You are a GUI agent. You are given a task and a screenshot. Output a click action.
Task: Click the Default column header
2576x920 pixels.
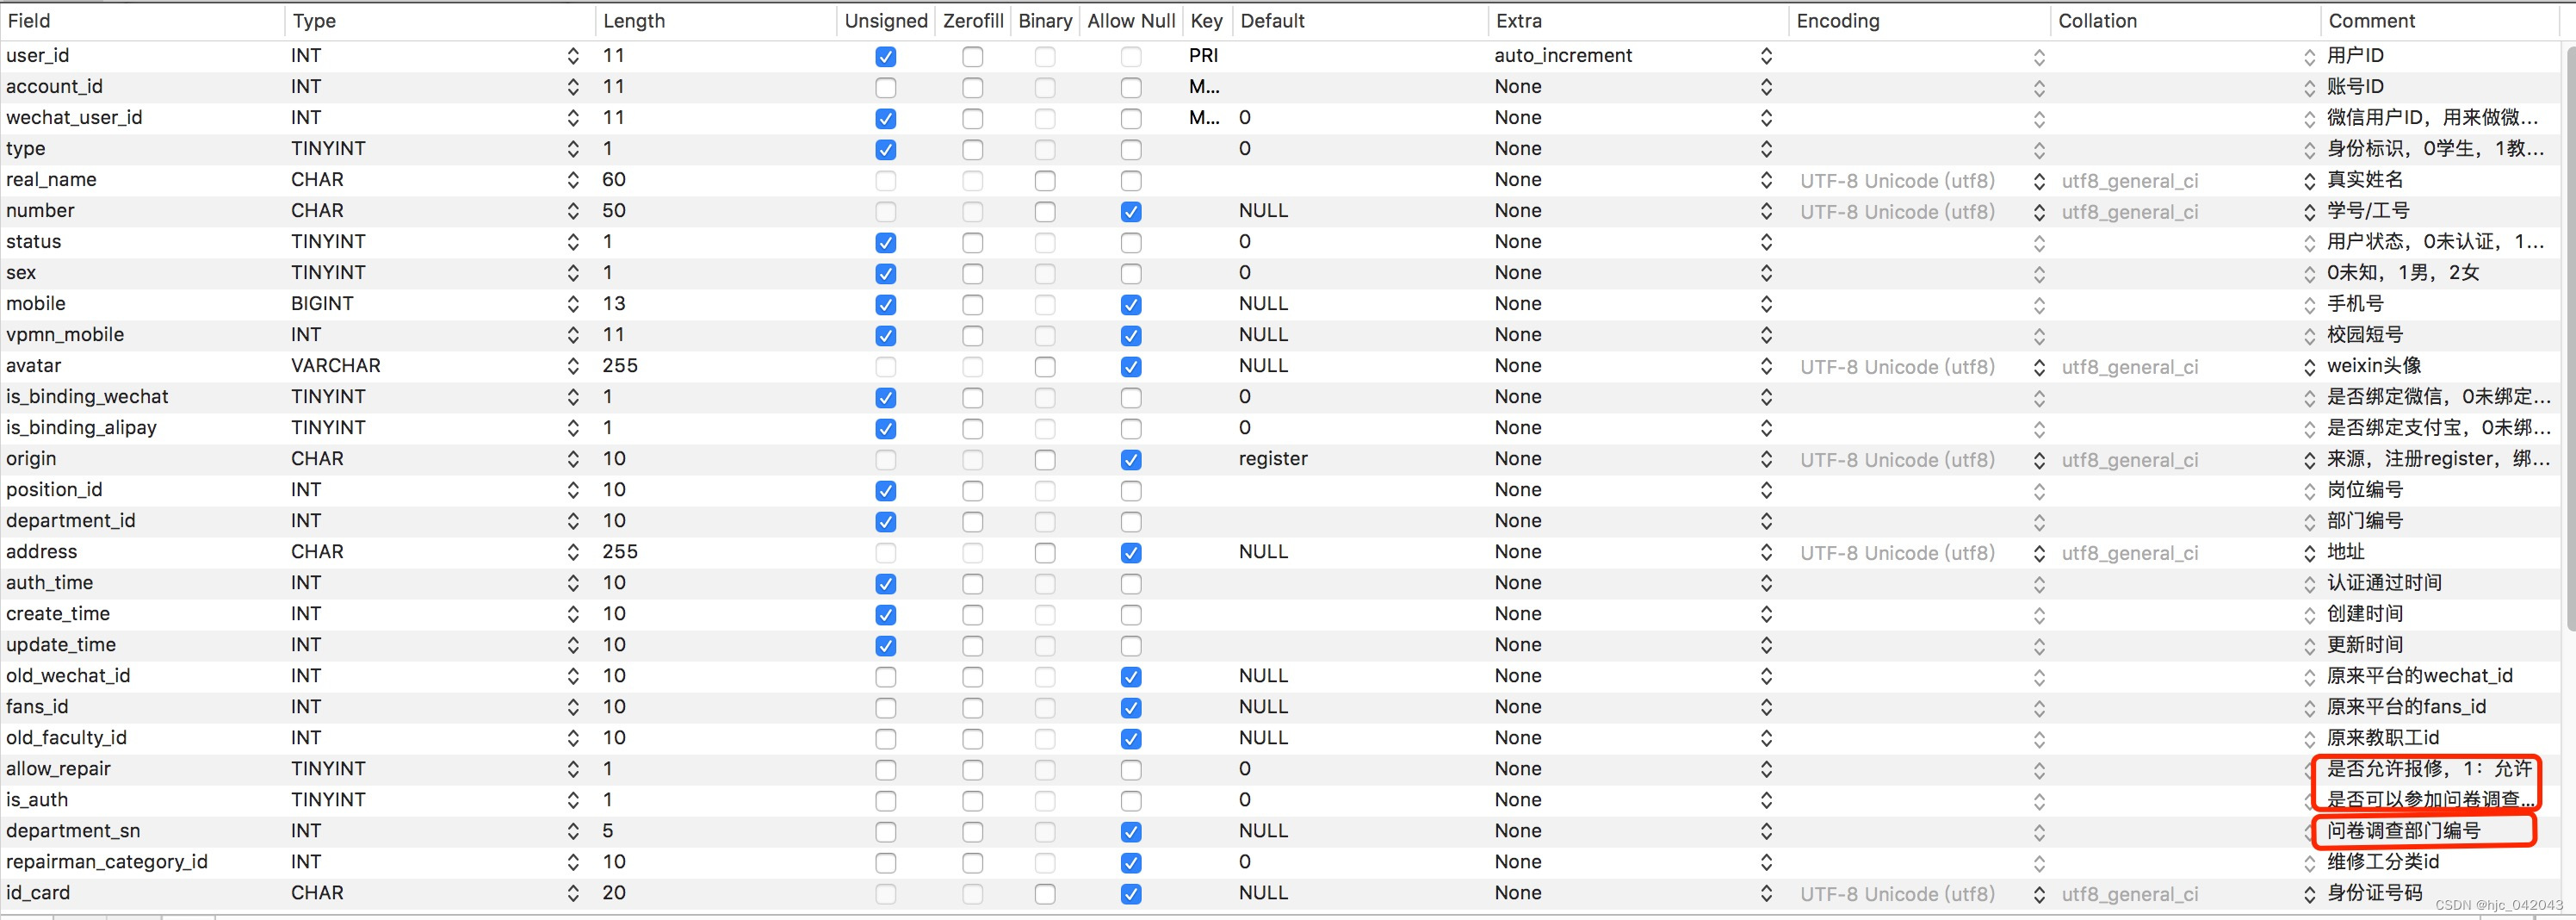(x=1360, y=21)
